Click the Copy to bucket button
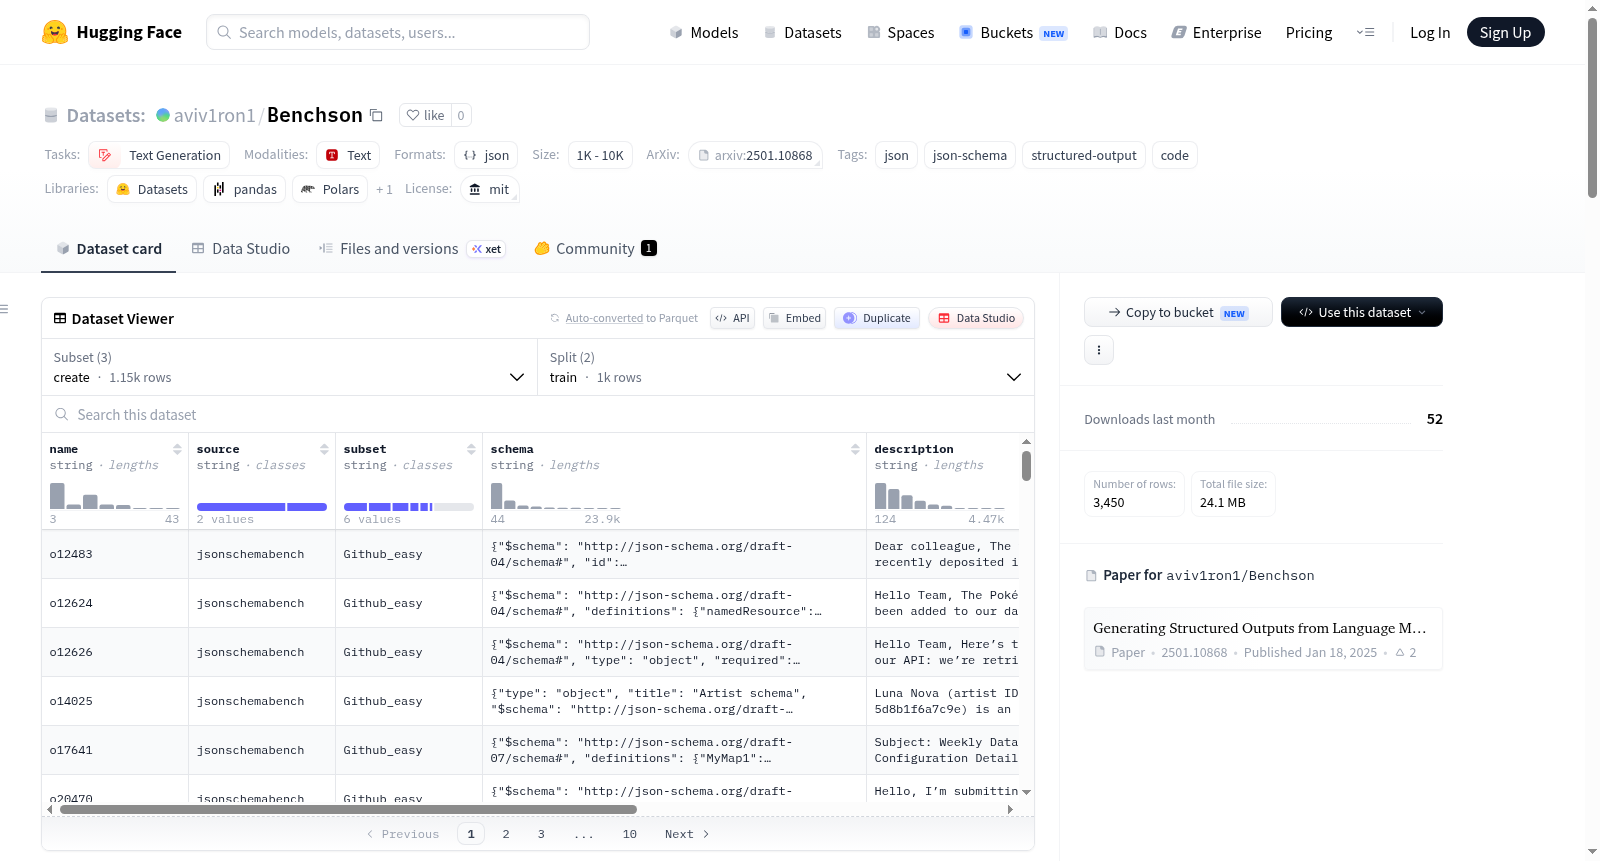1600x861 pixels. point(1178,312)
